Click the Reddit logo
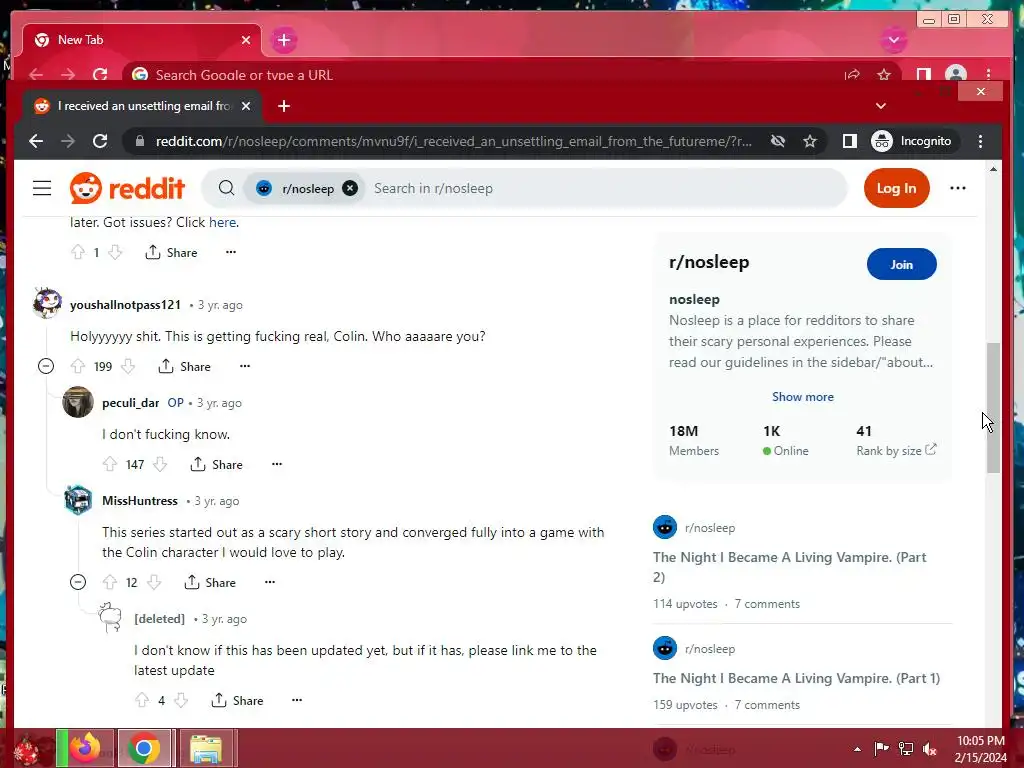The height and width of the screenshot is (768, 1024). [x=127, y=188]
